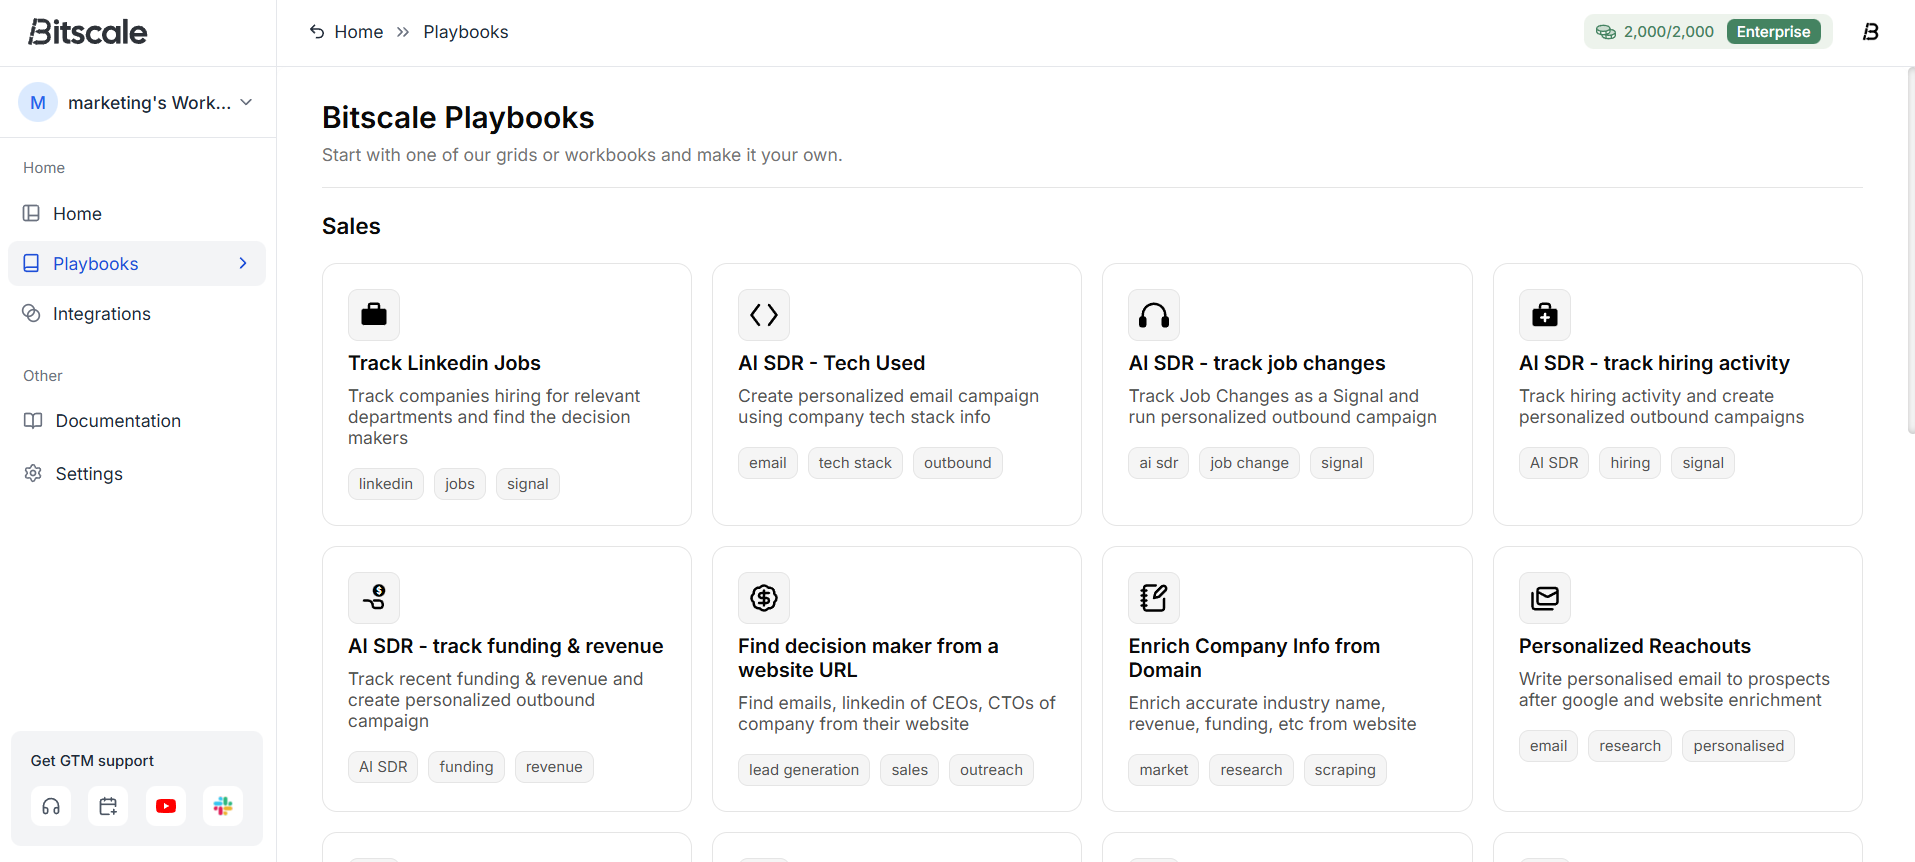This screenshot has width=1915, height=862.
Task: Click the headphones icon on track job changes card
Action: coord(1154,315)
